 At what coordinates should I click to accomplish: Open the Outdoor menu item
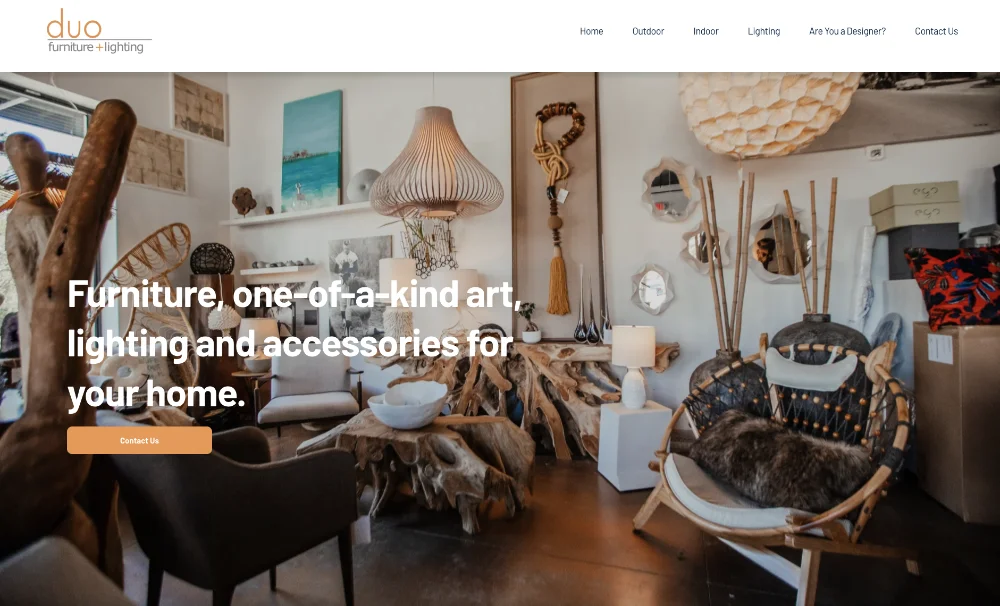pyautogui.click(x=648, y=31)
